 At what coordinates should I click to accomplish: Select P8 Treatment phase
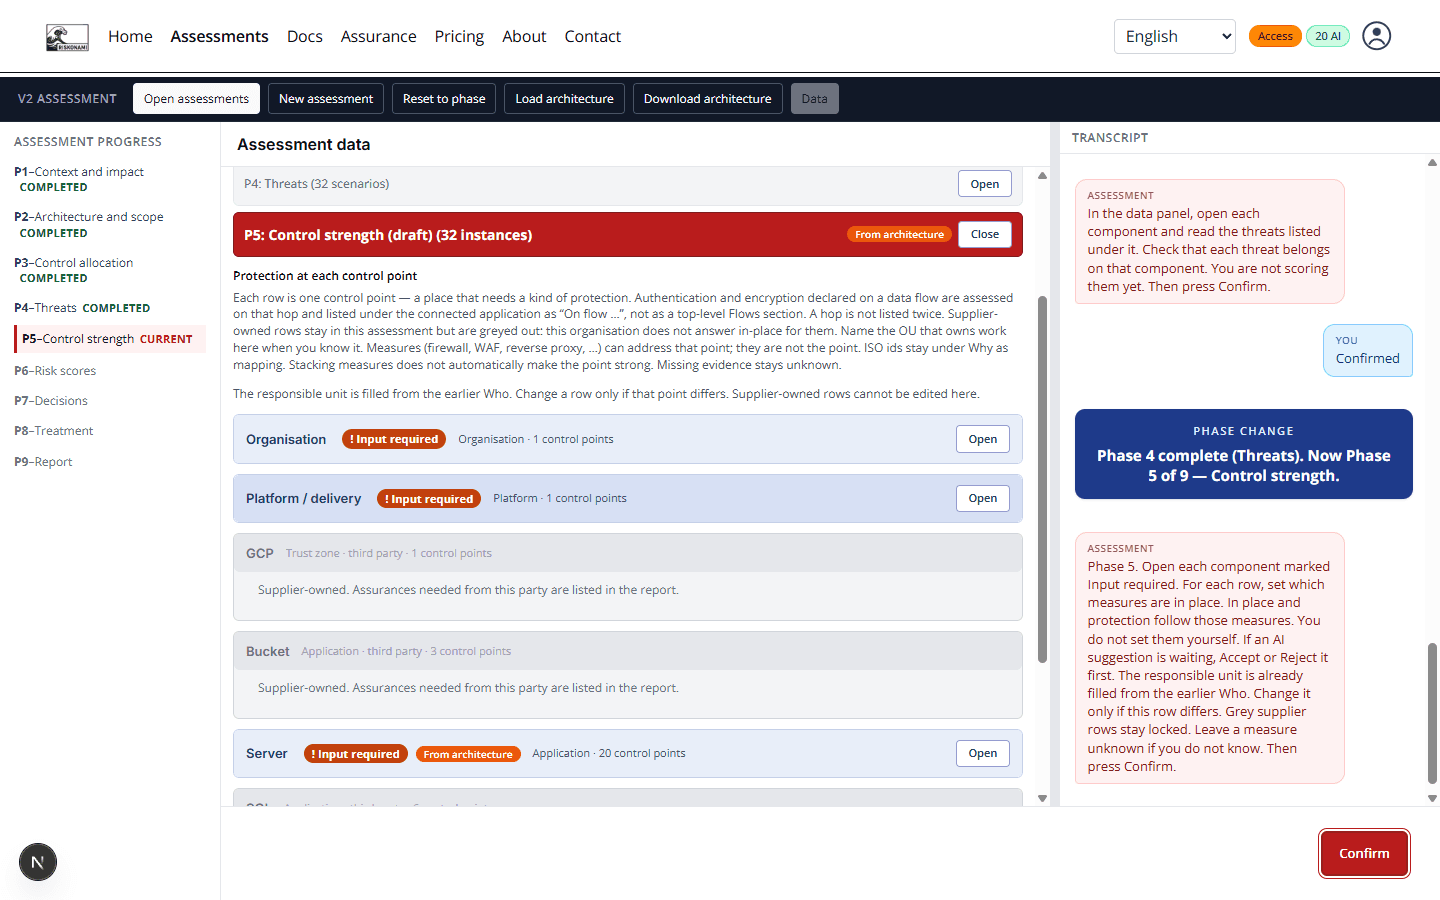point(54,431)
